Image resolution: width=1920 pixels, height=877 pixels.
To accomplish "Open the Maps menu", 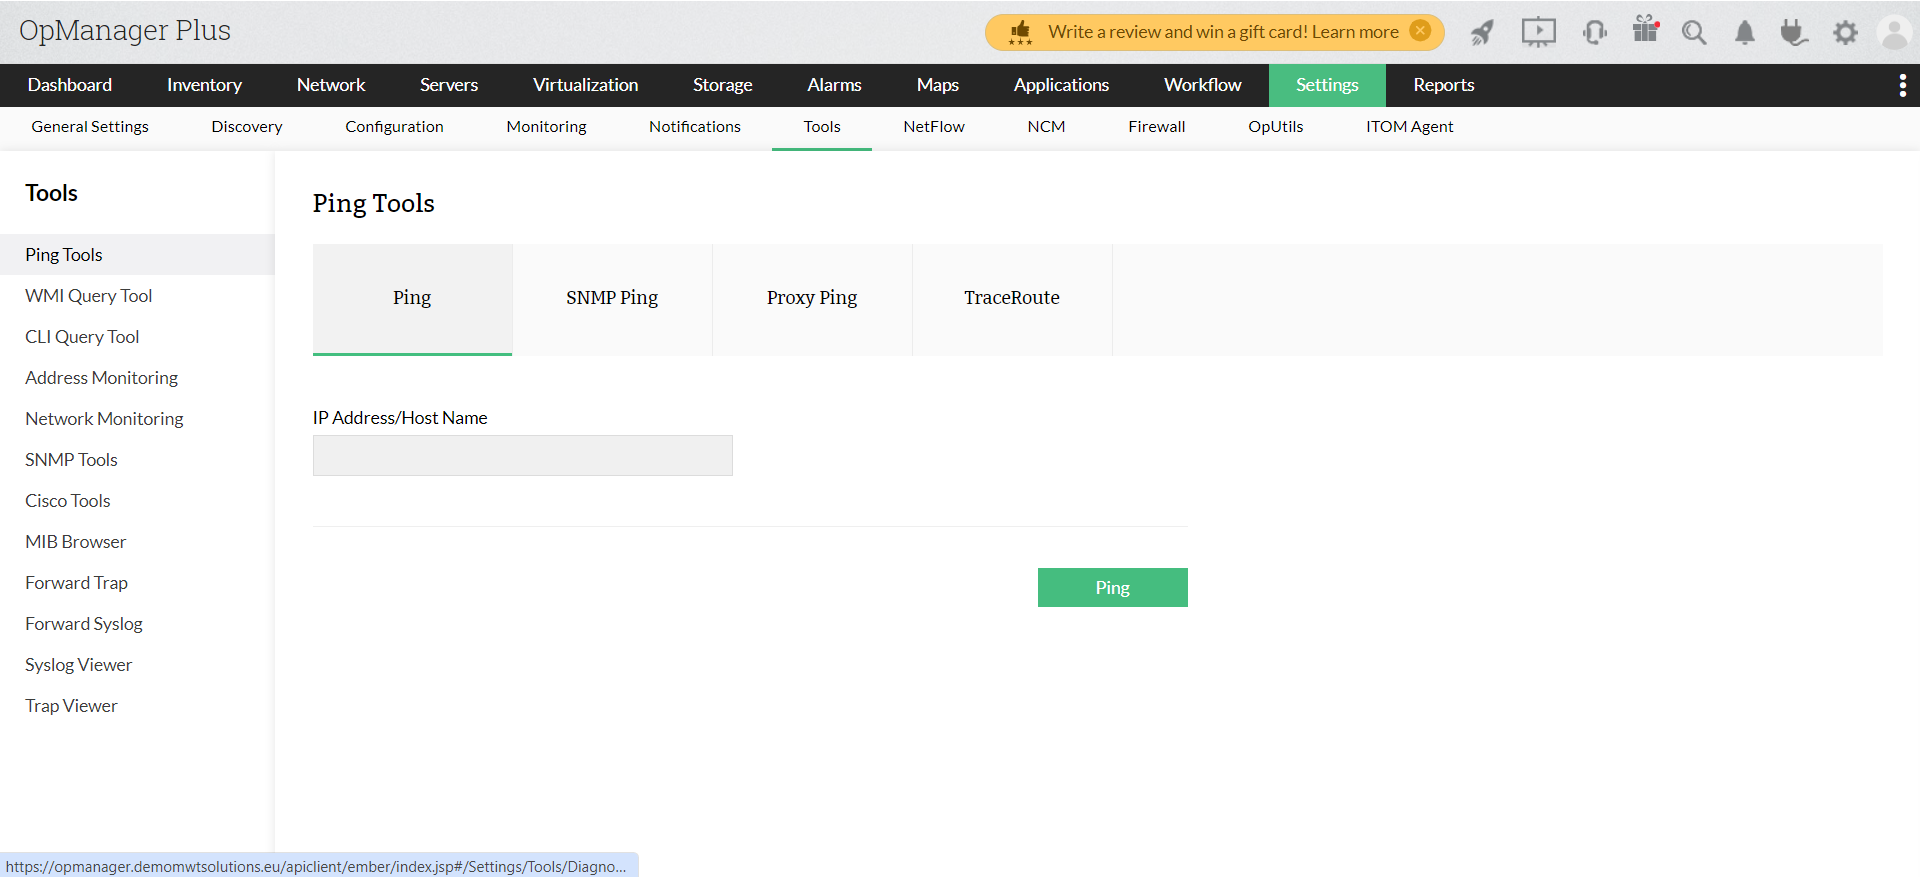I will [x=938, y=85].
